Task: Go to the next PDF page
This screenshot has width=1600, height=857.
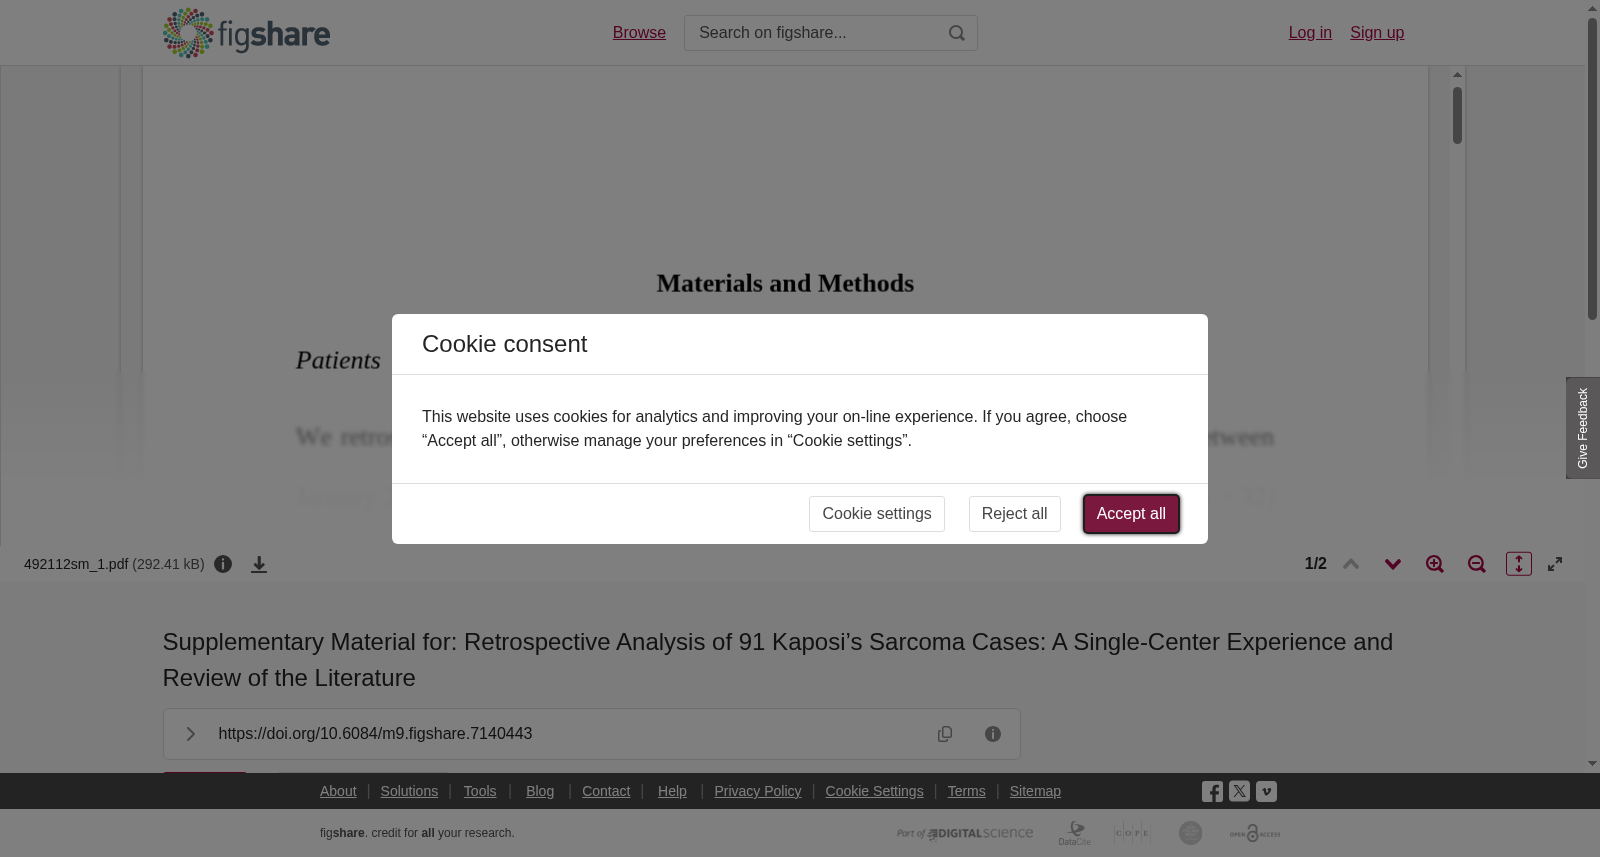Action: click(x=1393, y=564)
